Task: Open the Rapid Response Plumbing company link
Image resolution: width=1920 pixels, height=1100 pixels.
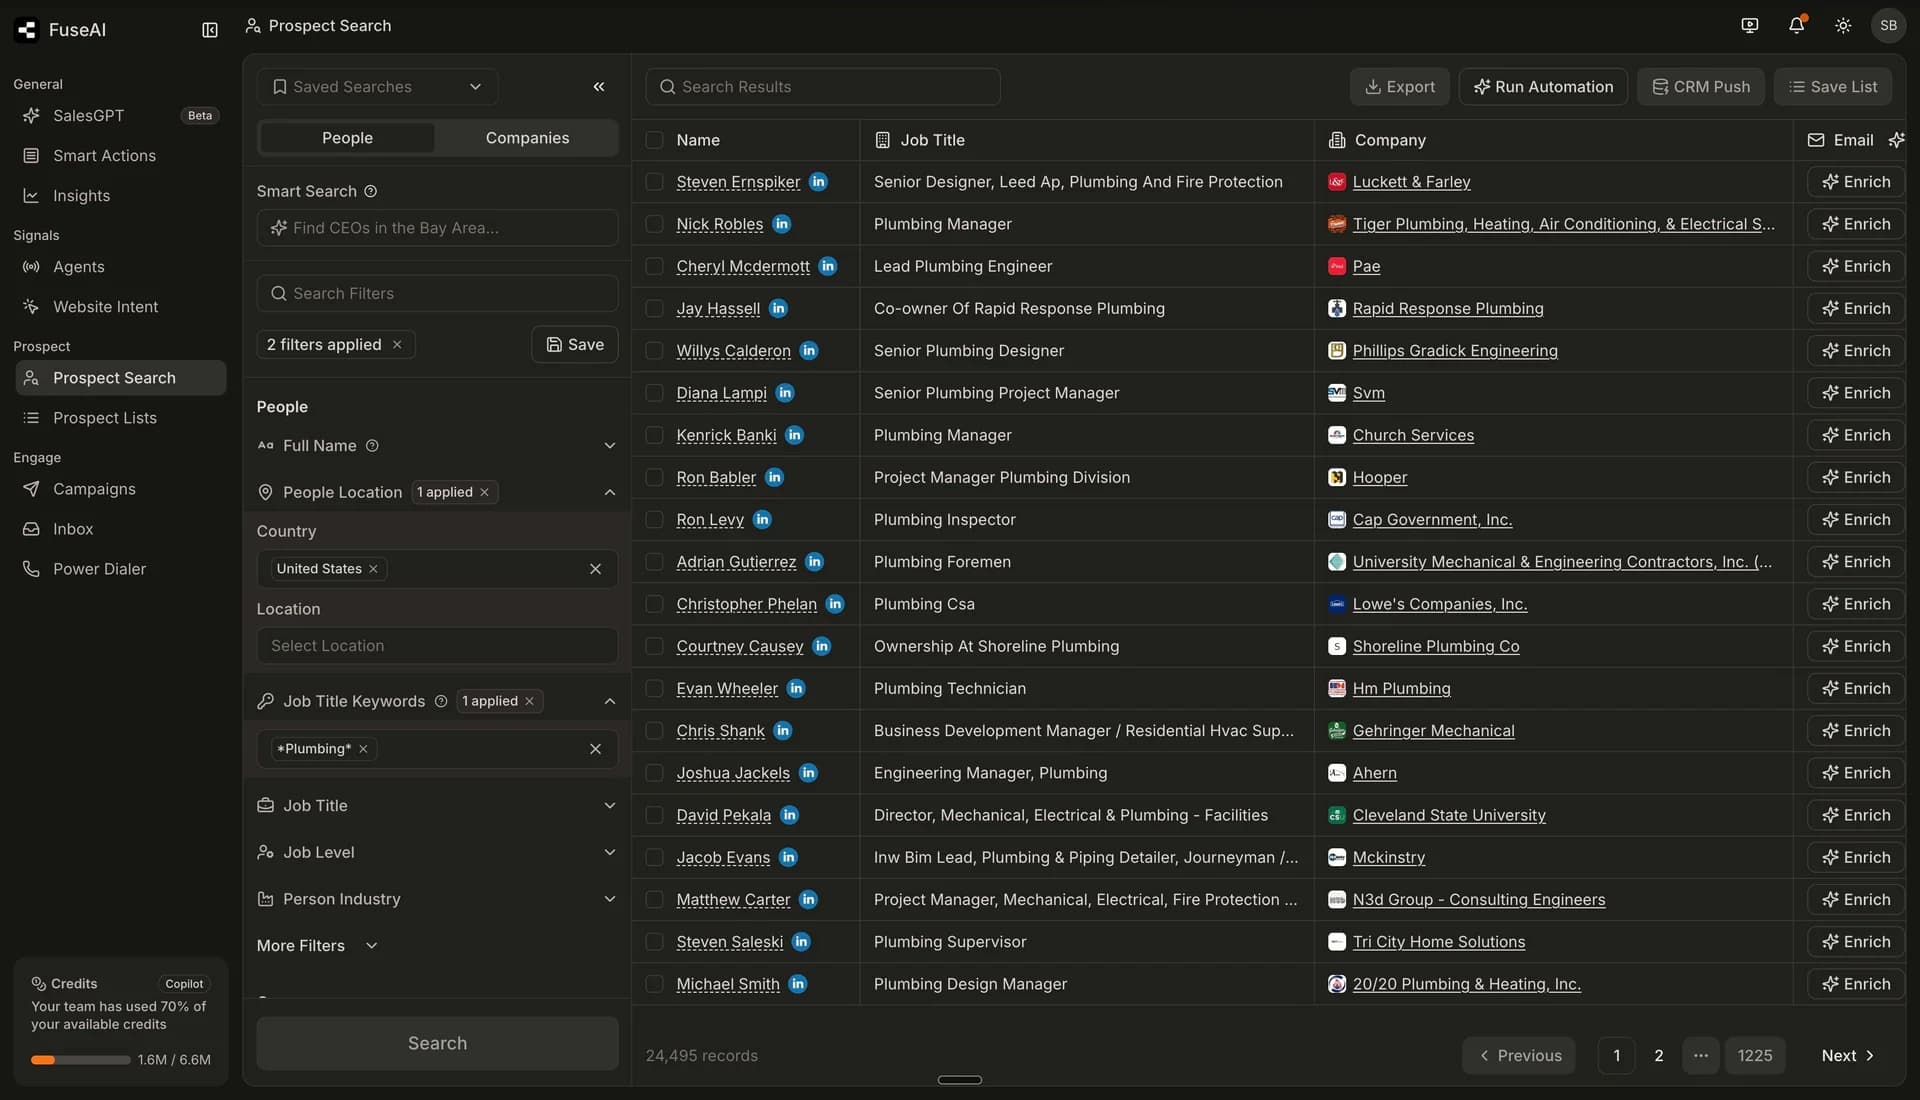Action: click(1448, 308)
